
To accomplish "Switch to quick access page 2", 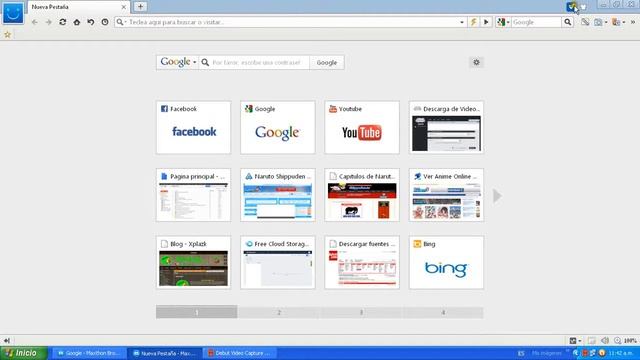I will [279, 312].
